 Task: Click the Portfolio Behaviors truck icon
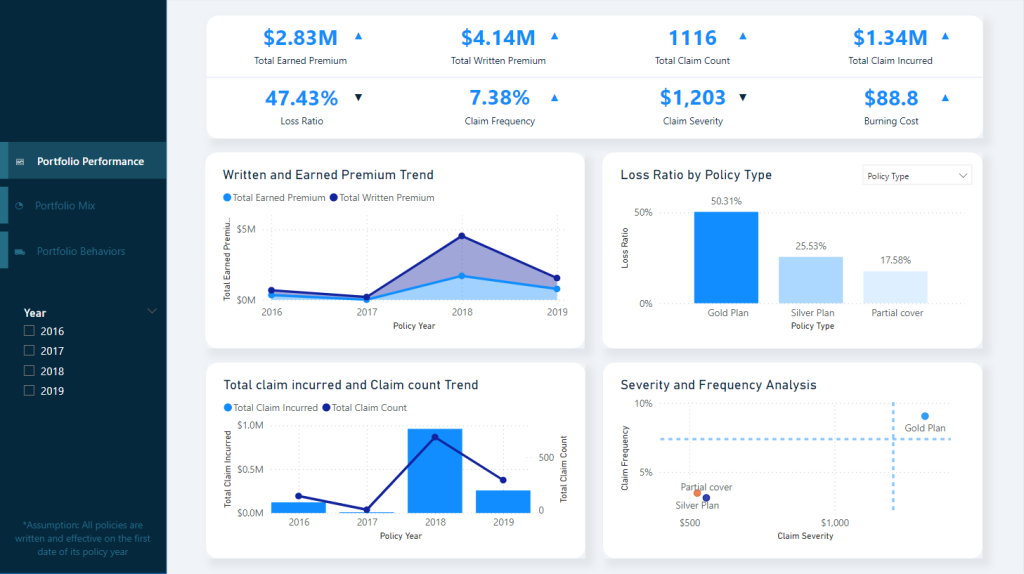point(20,251)
